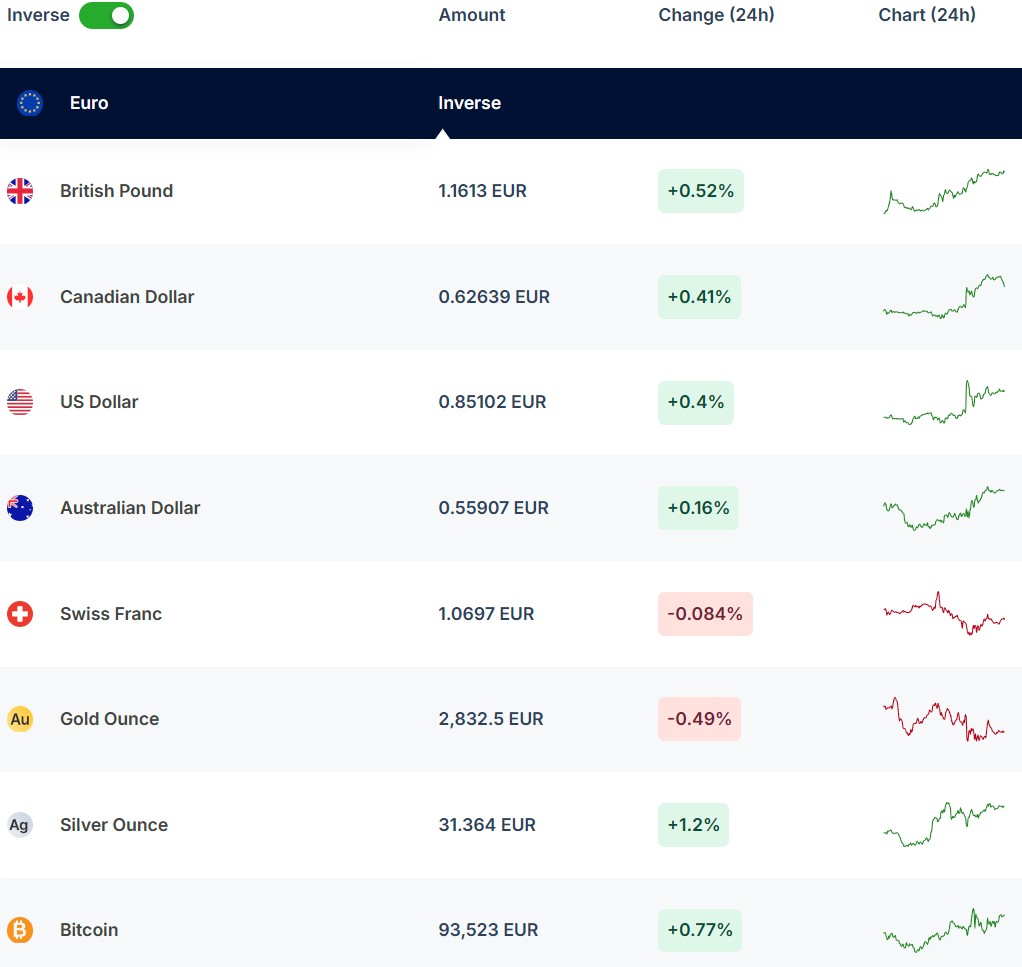Click the Euro flag in header row

click(30, 103)
